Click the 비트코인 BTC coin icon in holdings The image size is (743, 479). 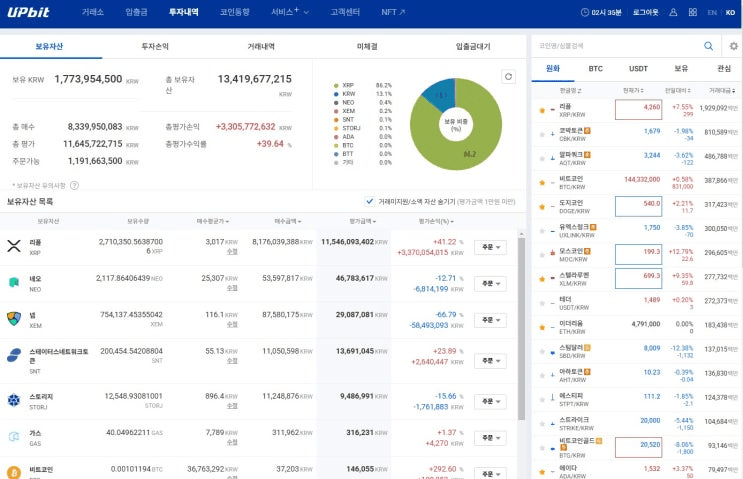click(x=14, y=473)
